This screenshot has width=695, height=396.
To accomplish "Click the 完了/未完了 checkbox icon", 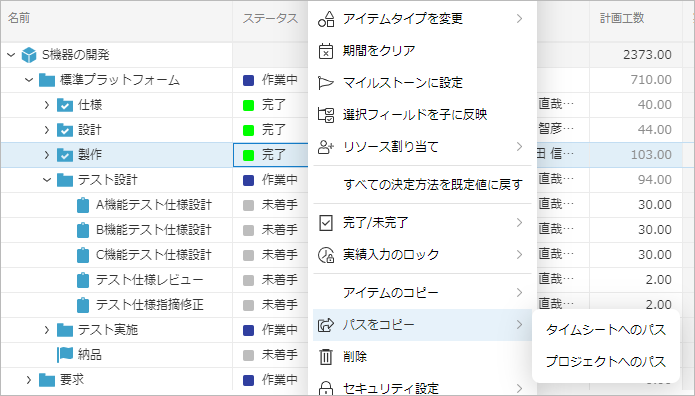I will [326, 223].
